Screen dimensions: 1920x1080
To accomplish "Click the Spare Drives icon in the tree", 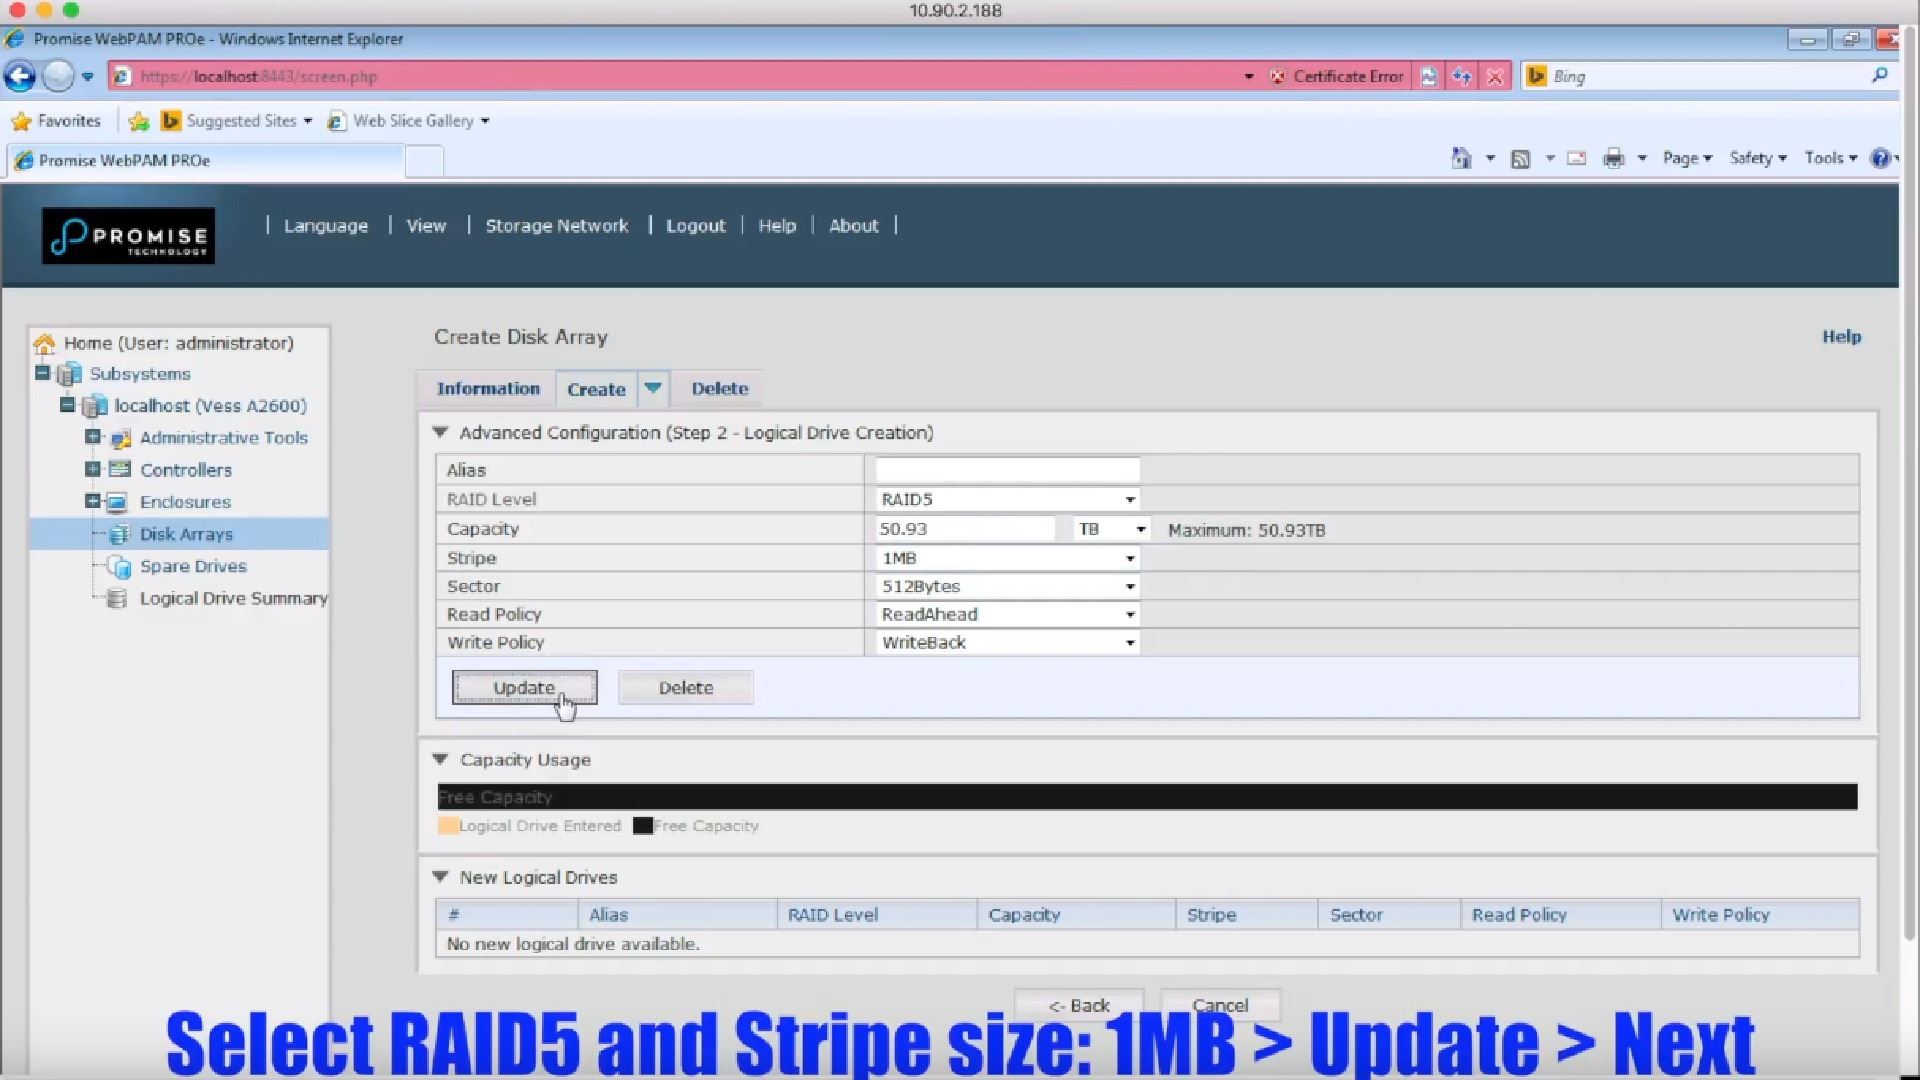I will point(119,567).
